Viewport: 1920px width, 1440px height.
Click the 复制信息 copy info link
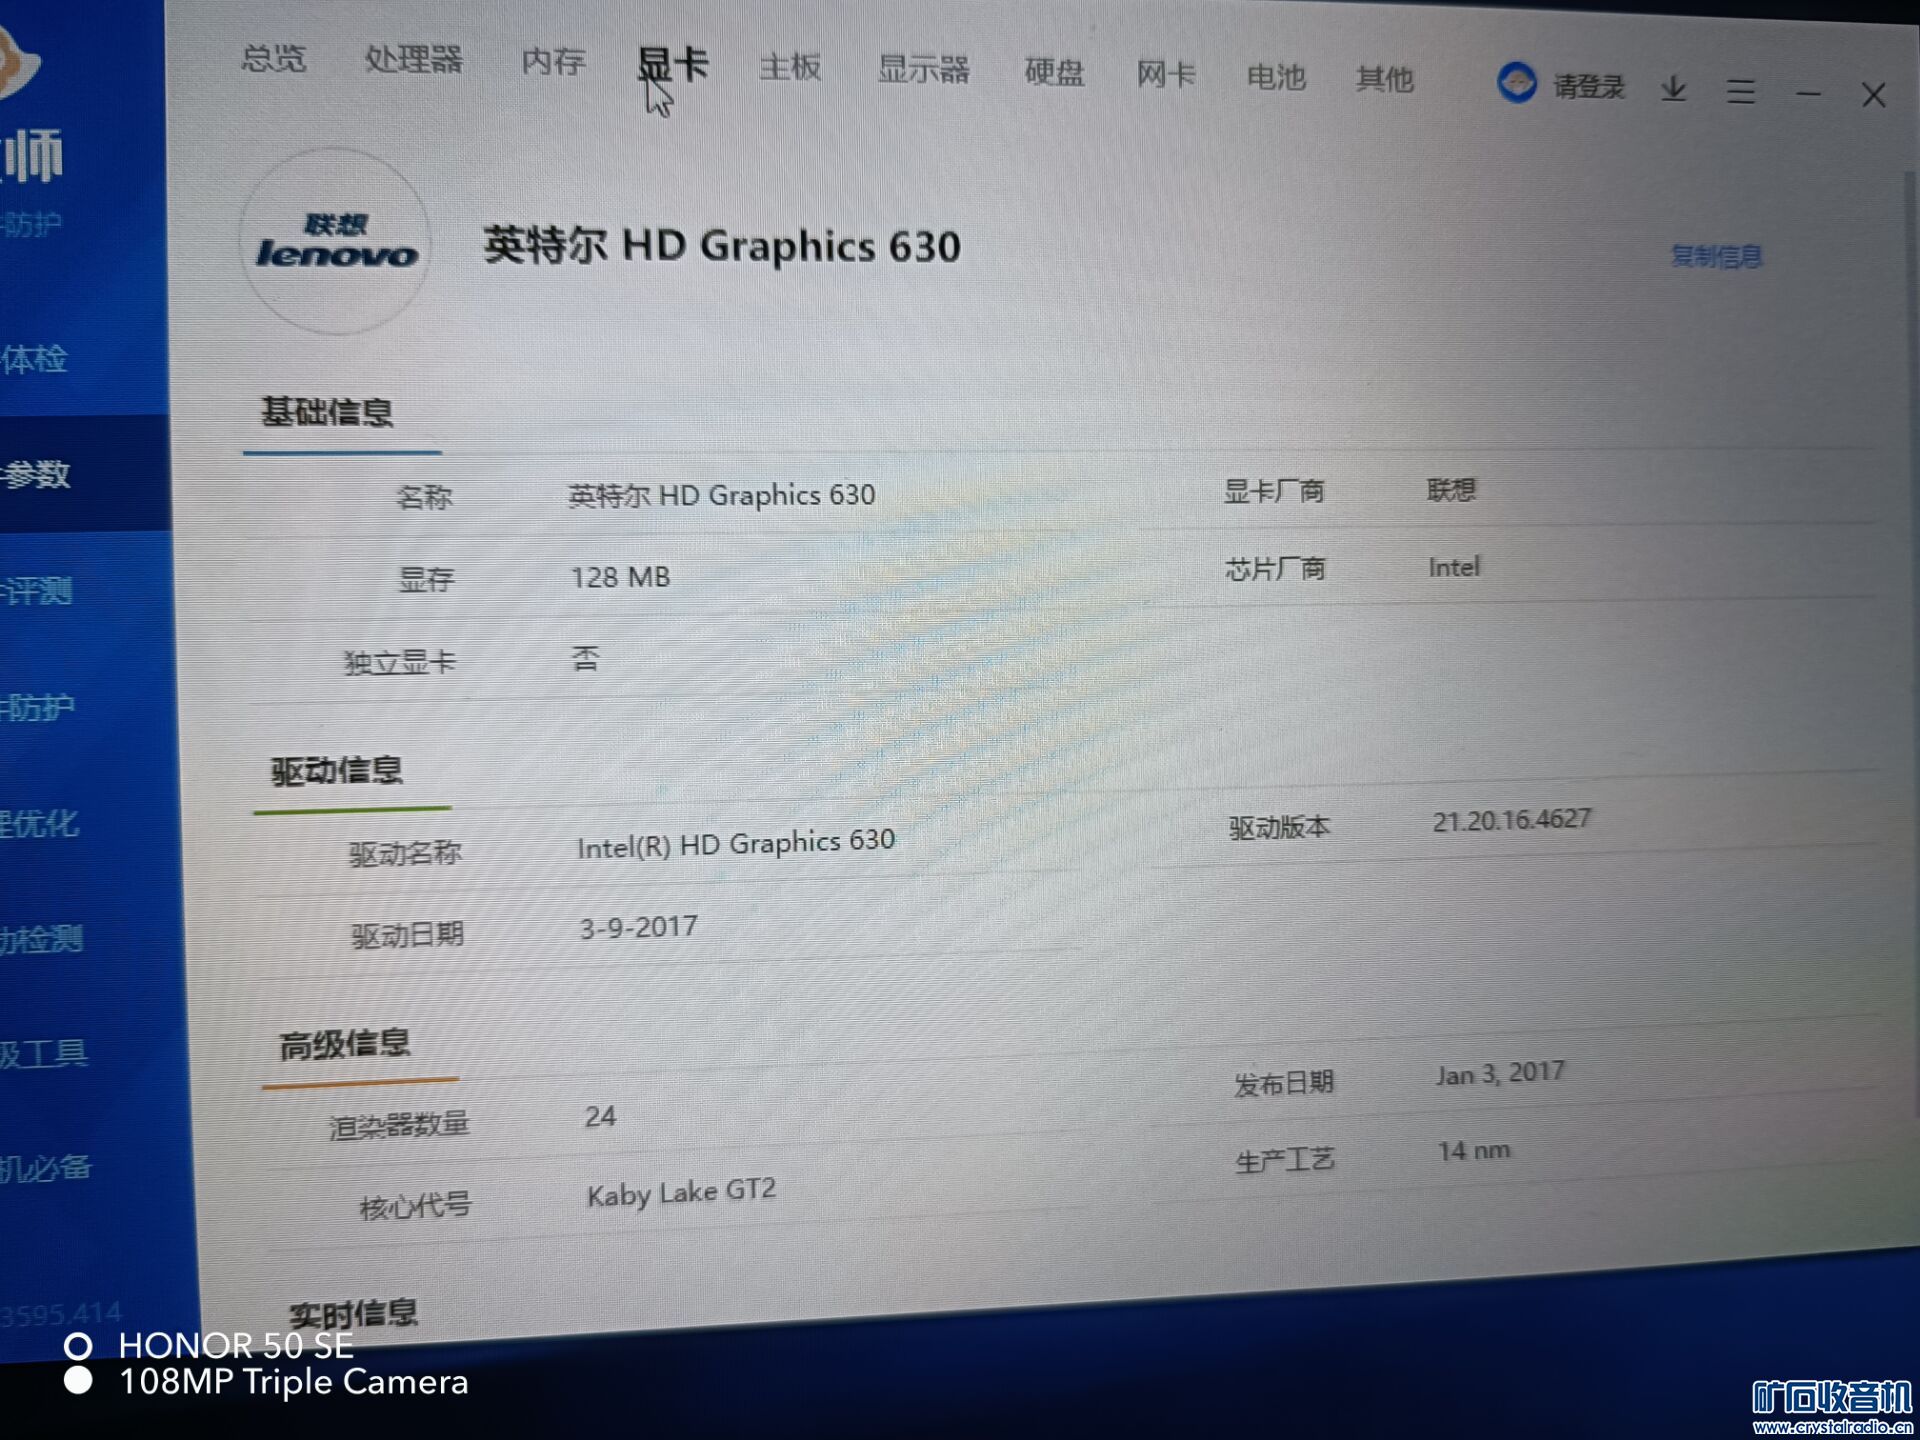click(x=1716, y=257)
